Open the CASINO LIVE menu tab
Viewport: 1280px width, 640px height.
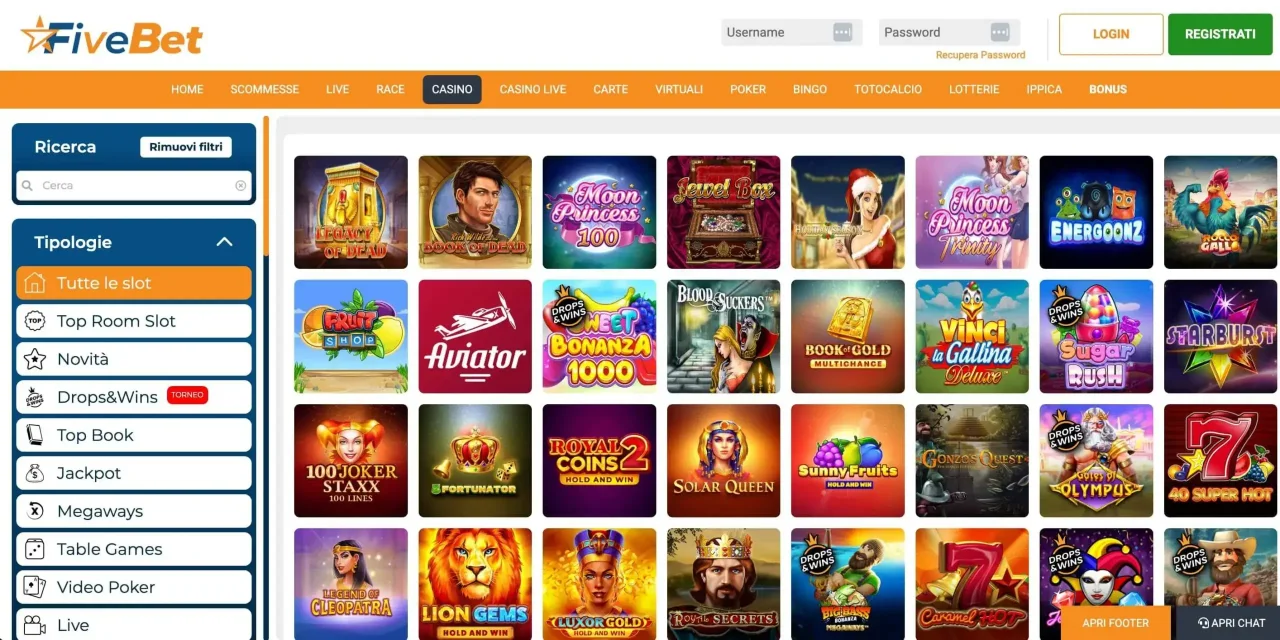click(533, 89)
